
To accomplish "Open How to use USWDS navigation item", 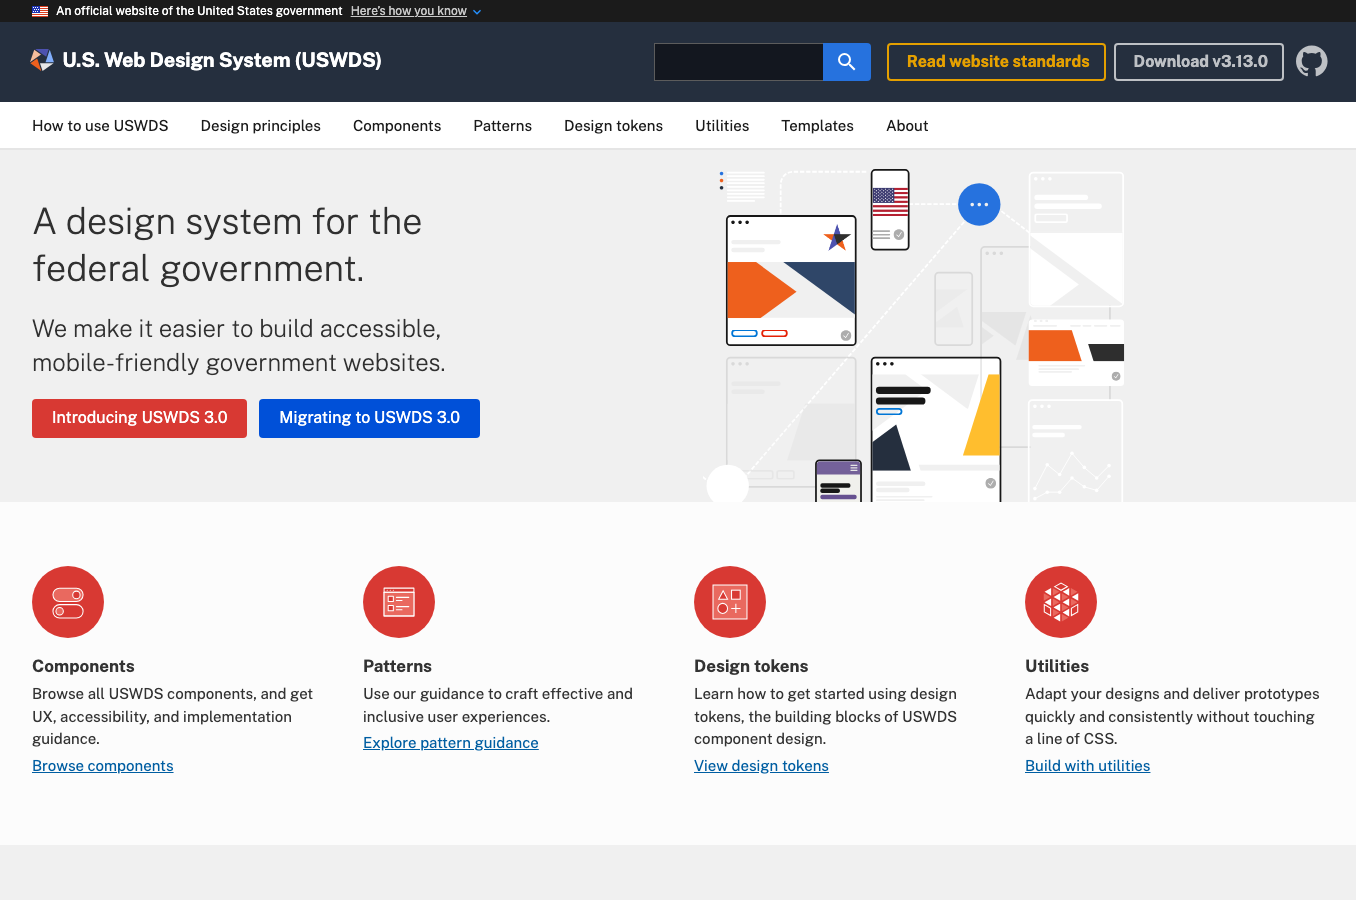I will click(100, 125).
